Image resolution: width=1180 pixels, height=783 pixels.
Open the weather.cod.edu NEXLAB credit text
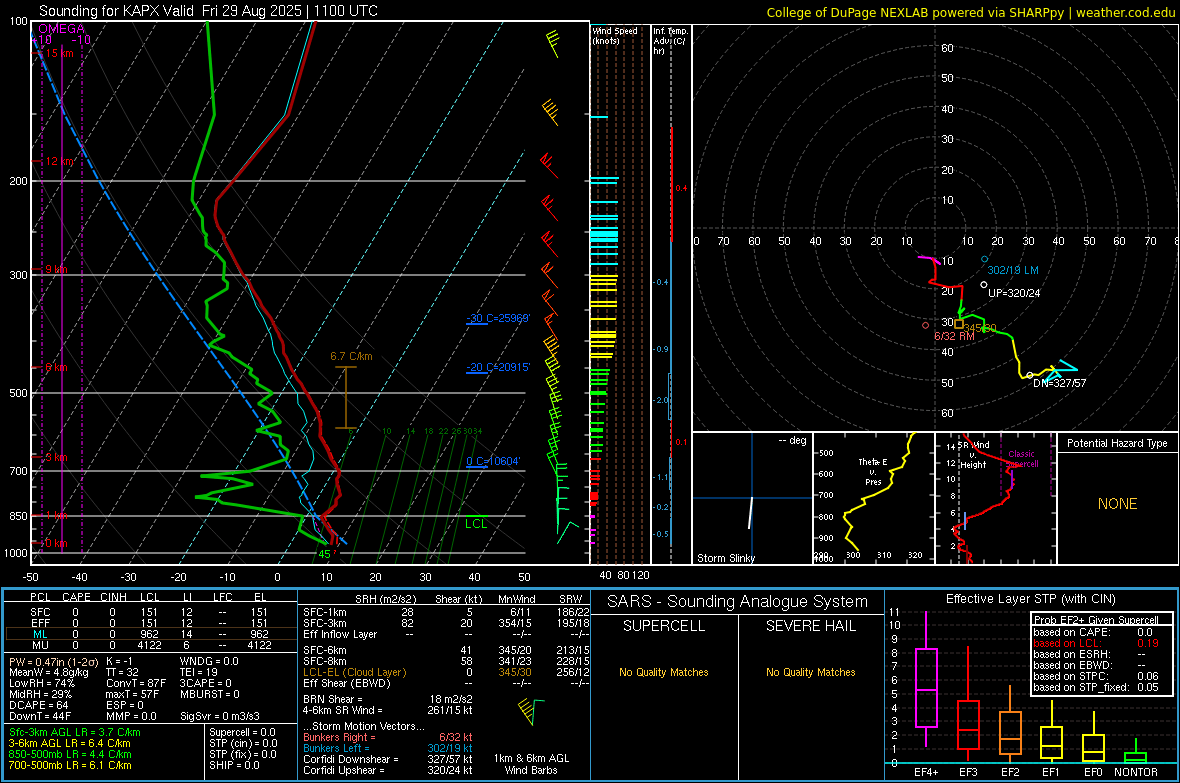tap(971, 12)
